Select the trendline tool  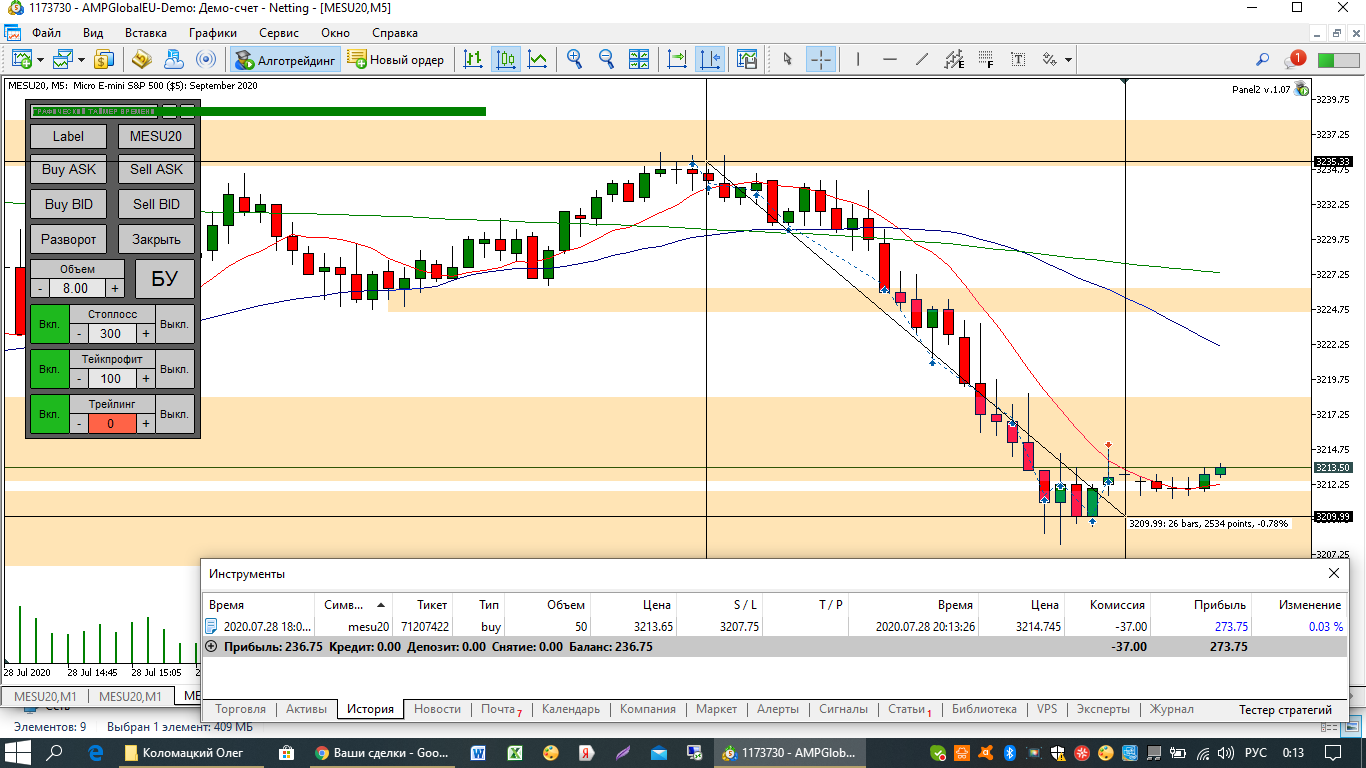click(922, 59)
